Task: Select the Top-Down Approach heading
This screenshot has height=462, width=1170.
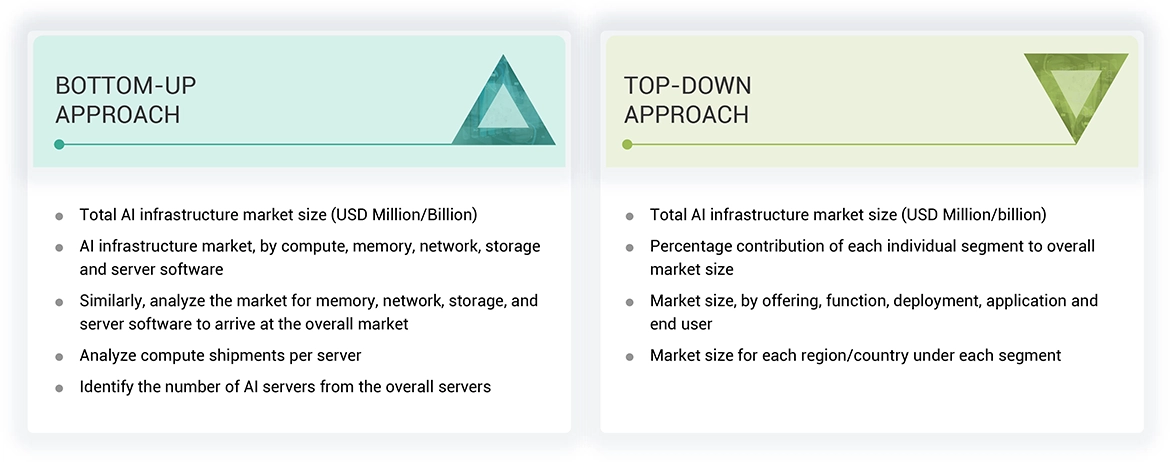Action: [x=687, y=100]
